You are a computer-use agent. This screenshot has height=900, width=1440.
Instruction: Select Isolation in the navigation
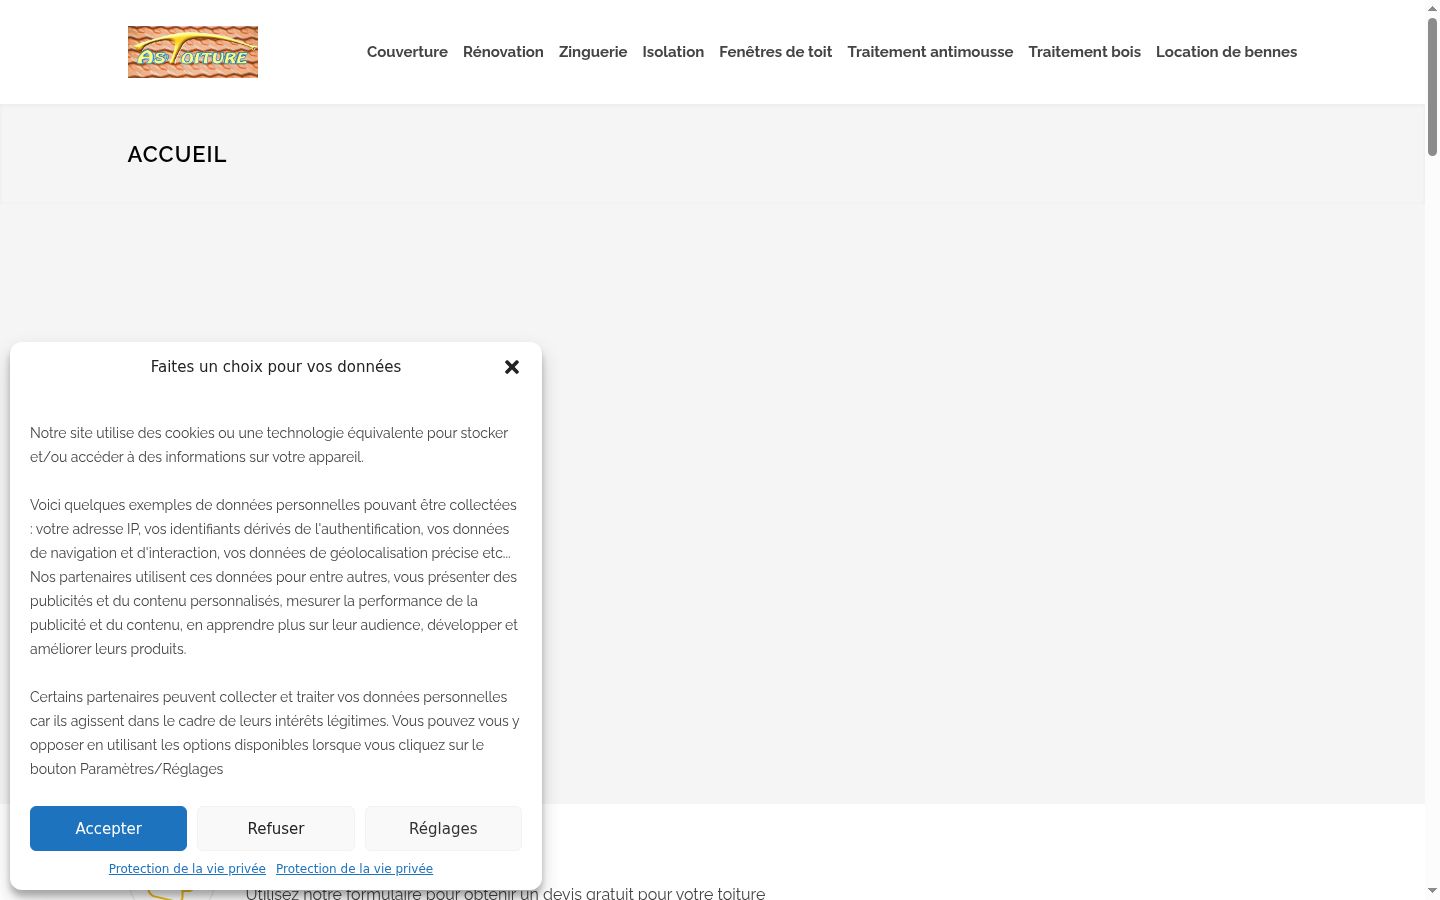coord(673,52)
